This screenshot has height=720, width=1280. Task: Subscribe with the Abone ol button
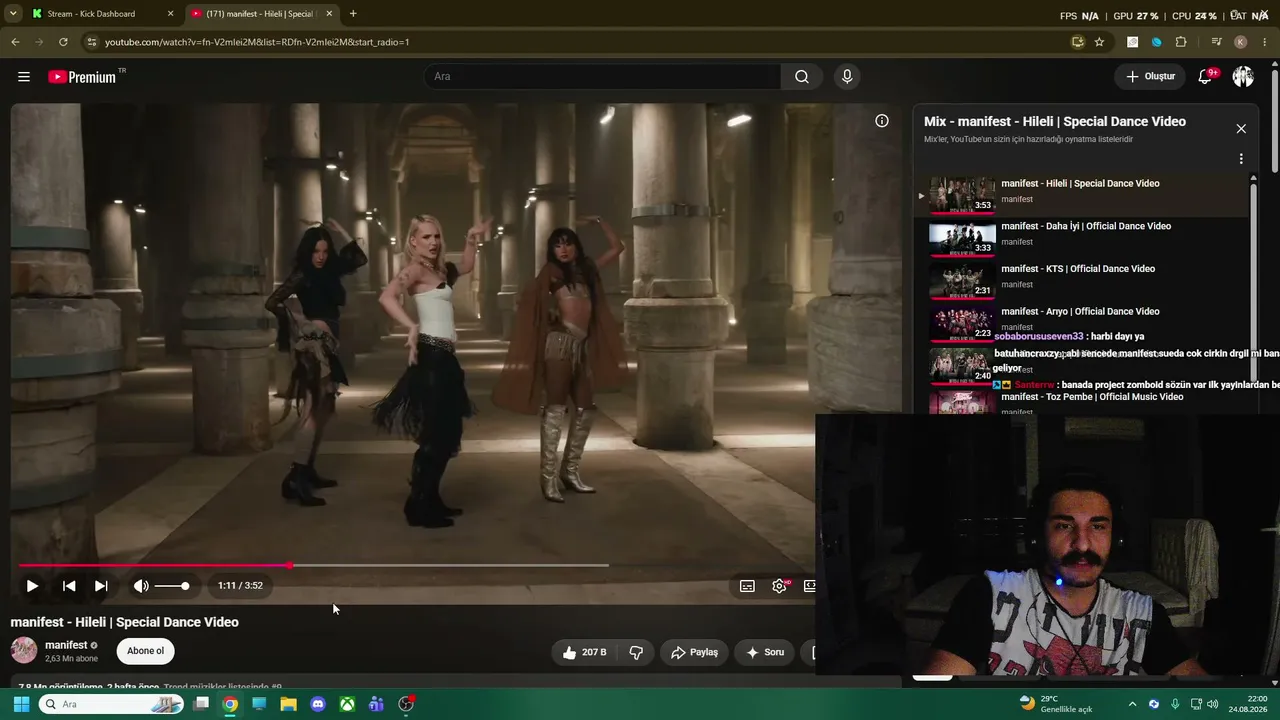[x=145, y=651]
